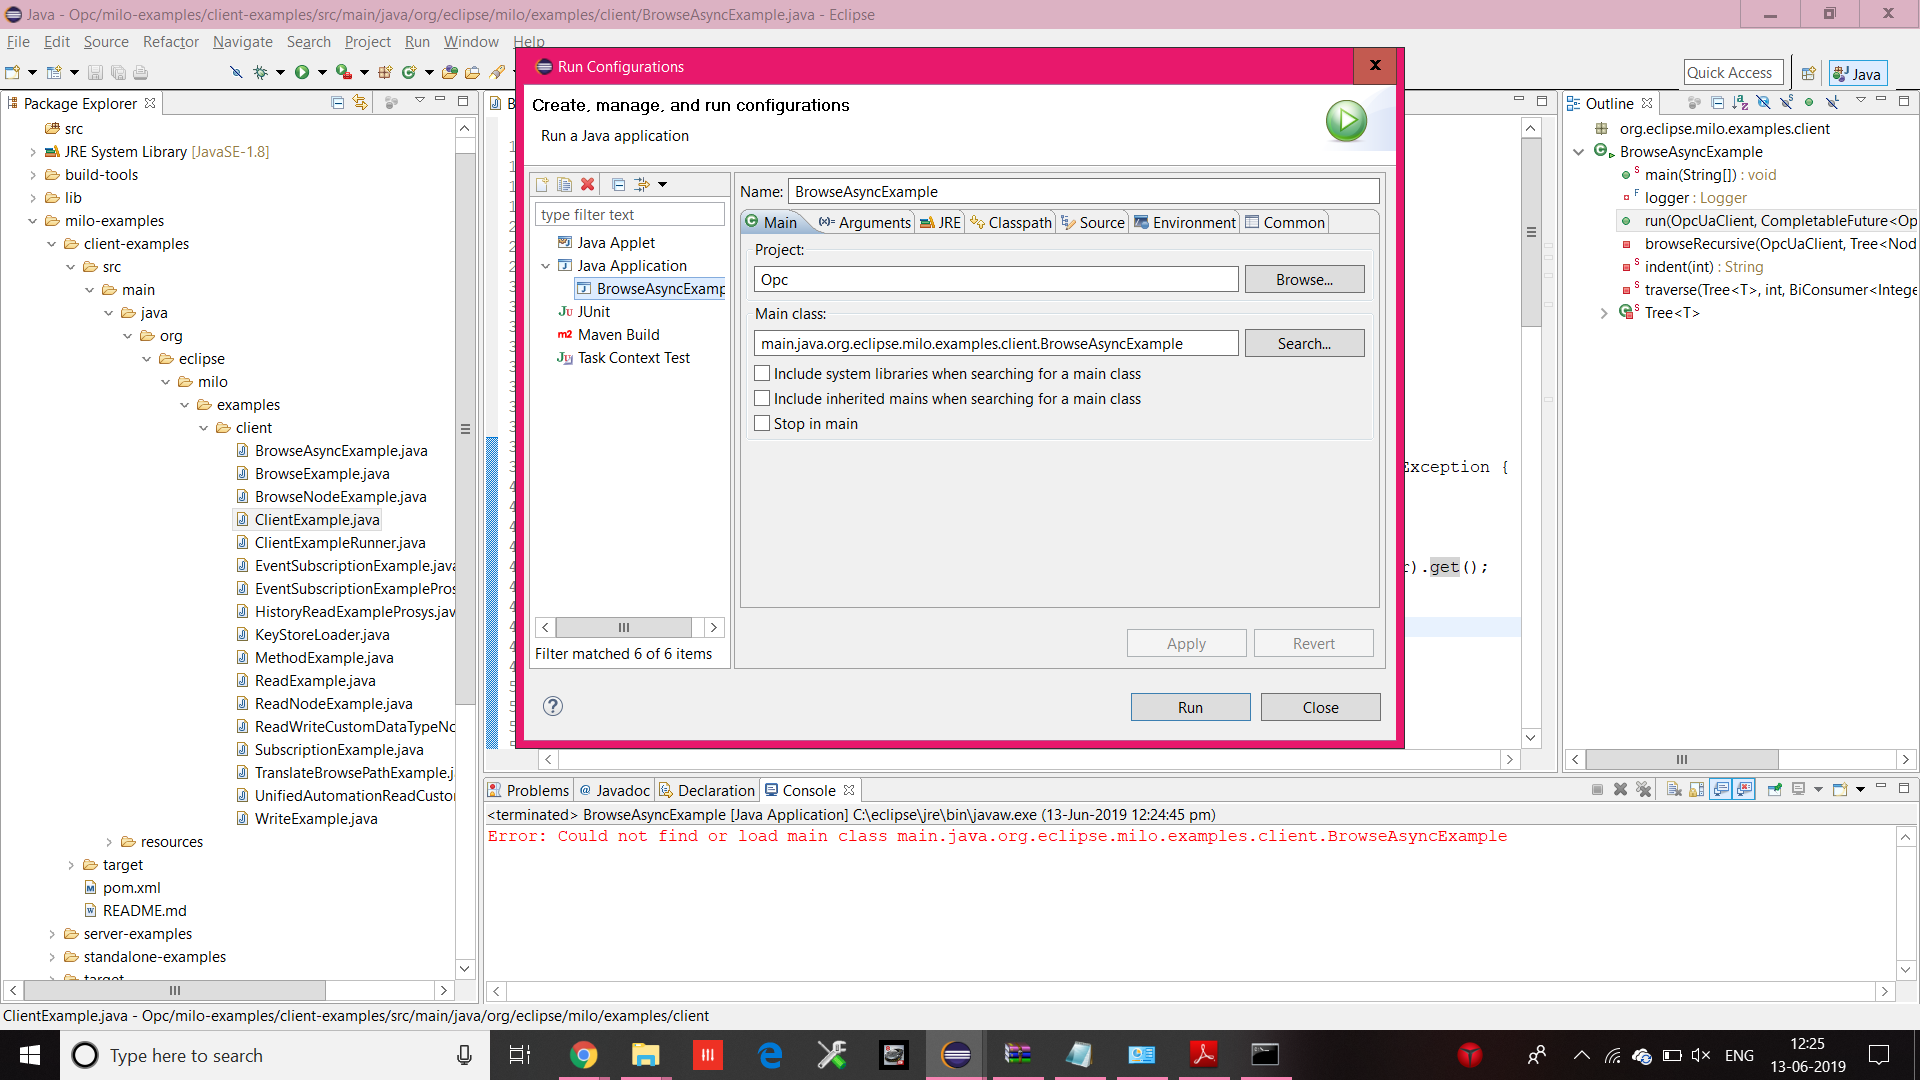Open filter launch configurations dropdown arrow
The width and height of the screenshot is (1920, 1080).
click(662, 185)
